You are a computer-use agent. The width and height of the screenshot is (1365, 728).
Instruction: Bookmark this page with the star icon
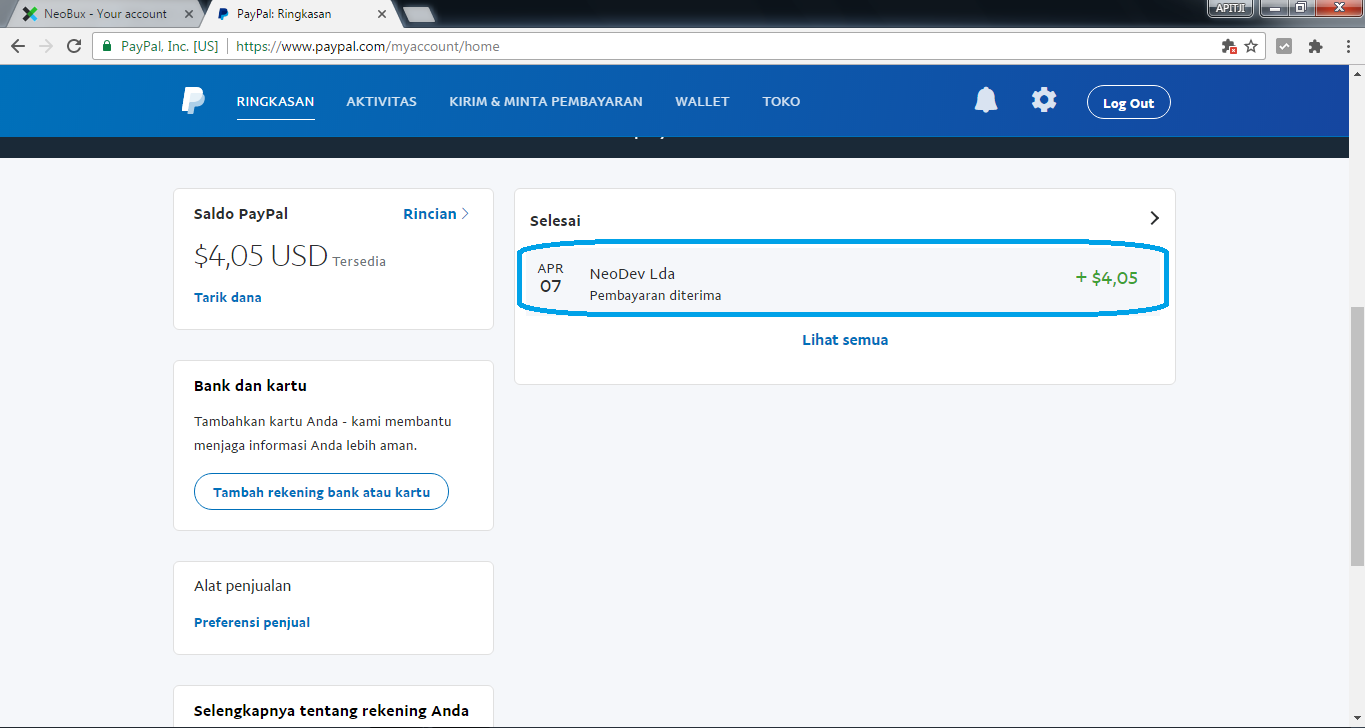pyautogui.click(x=1251, y=46)
